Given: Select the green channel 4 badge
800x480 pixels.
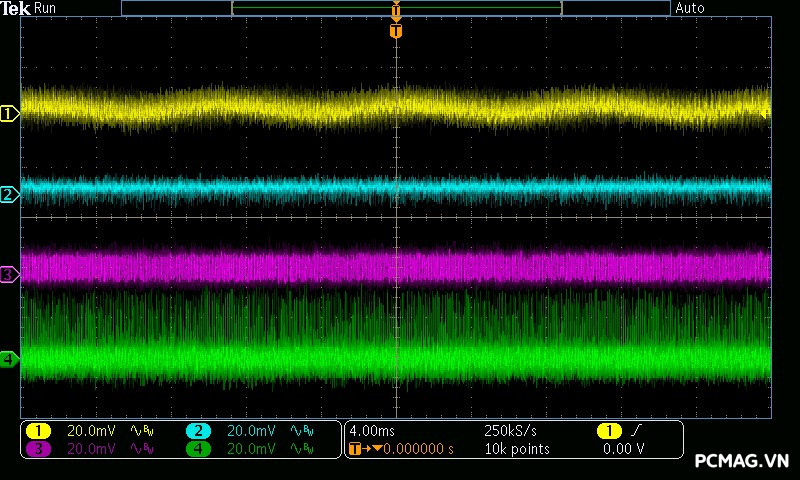Looking at the screenshot, I should (x=198, y=449).
